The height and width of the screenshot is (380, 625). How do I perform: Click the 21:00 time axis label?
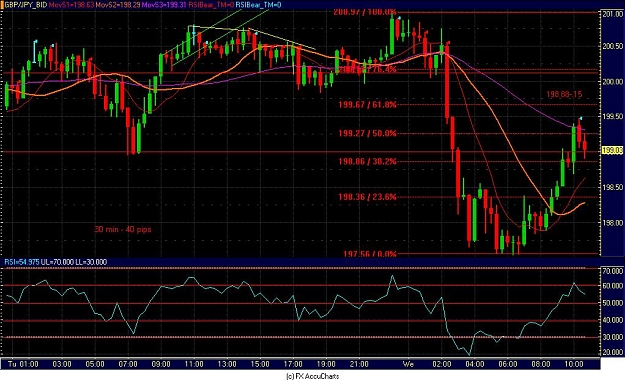click(359, 364)
